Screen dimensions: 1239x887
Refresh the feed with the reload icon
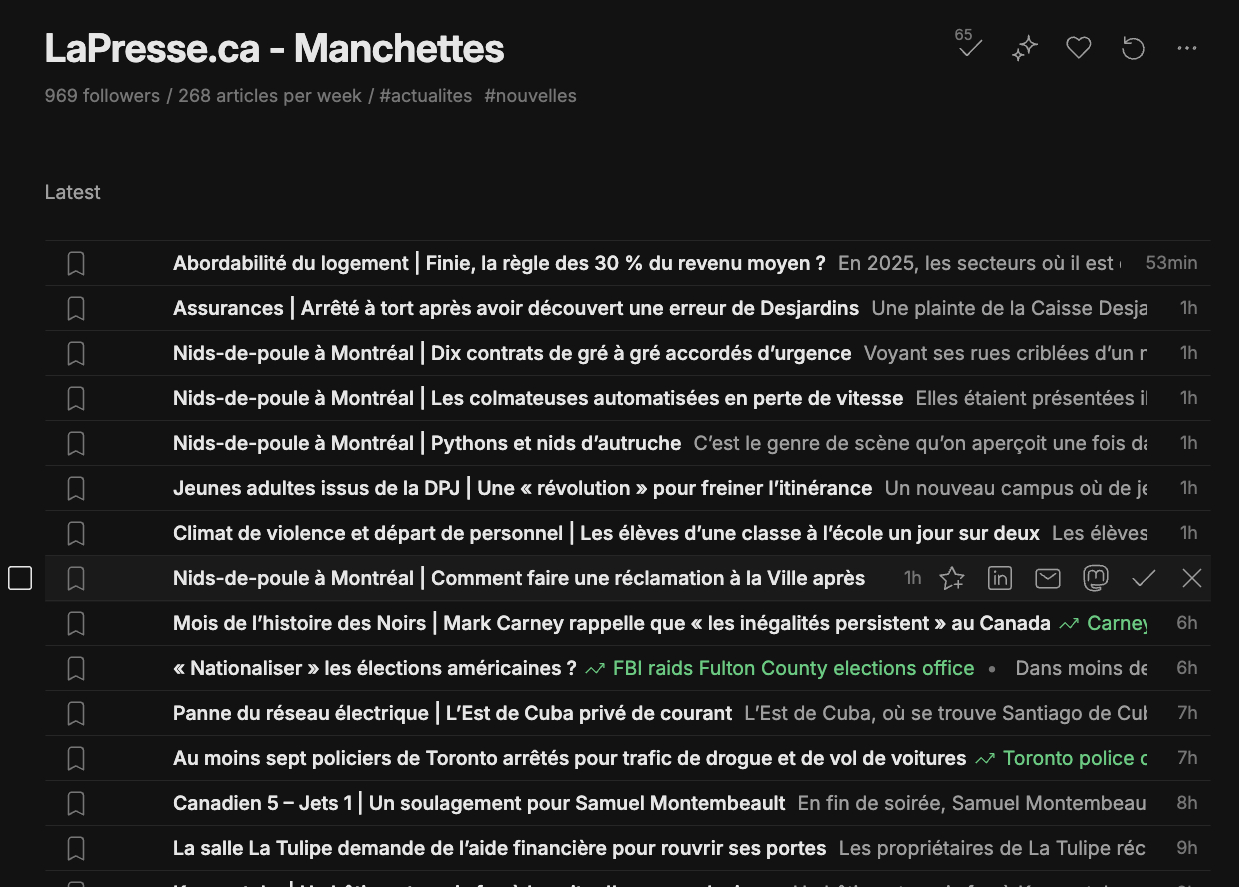[x=1133, y=48]
